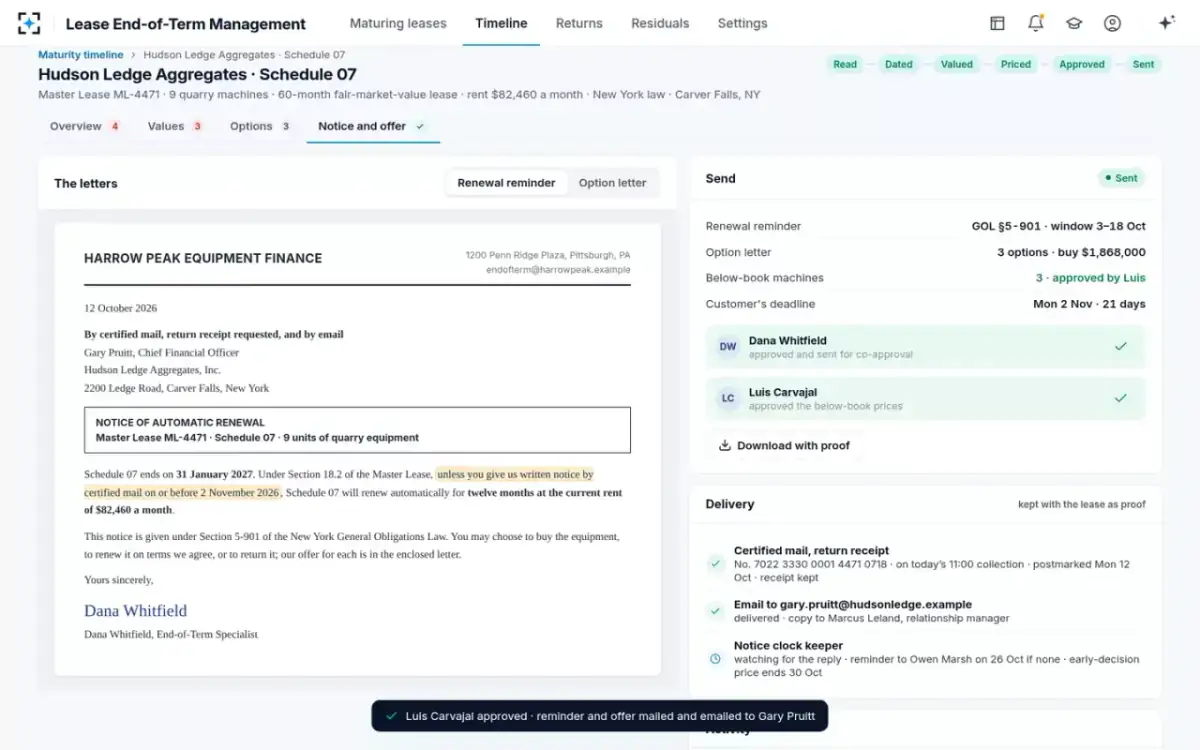Click the Read status pill
Screen dimensions: 1200x750
pyautogui.click(x=845, y=64)
